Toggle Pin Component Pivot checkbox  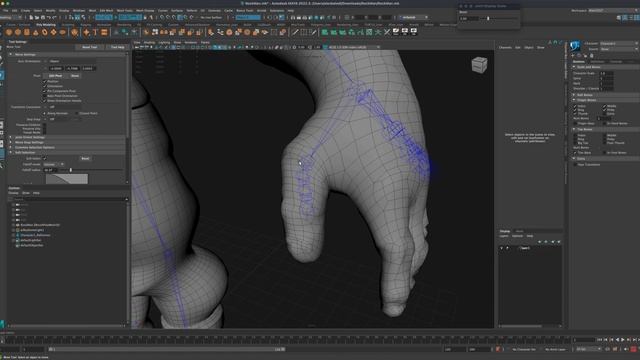click(x=44, y=91)
